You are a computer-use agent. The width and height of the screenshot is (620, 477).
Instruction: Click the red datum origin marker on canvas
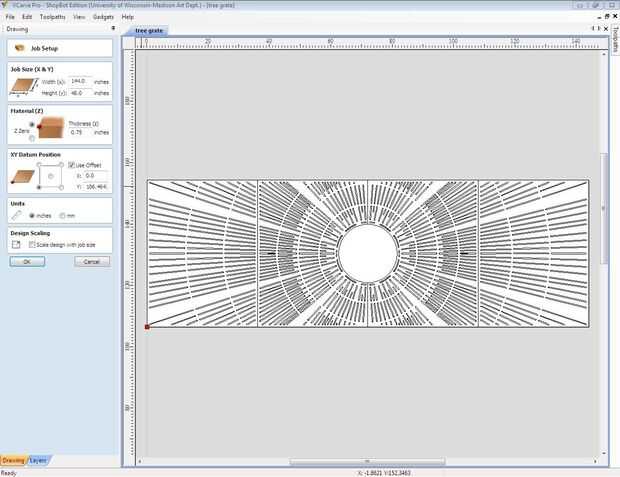click(x=147, y=327)
